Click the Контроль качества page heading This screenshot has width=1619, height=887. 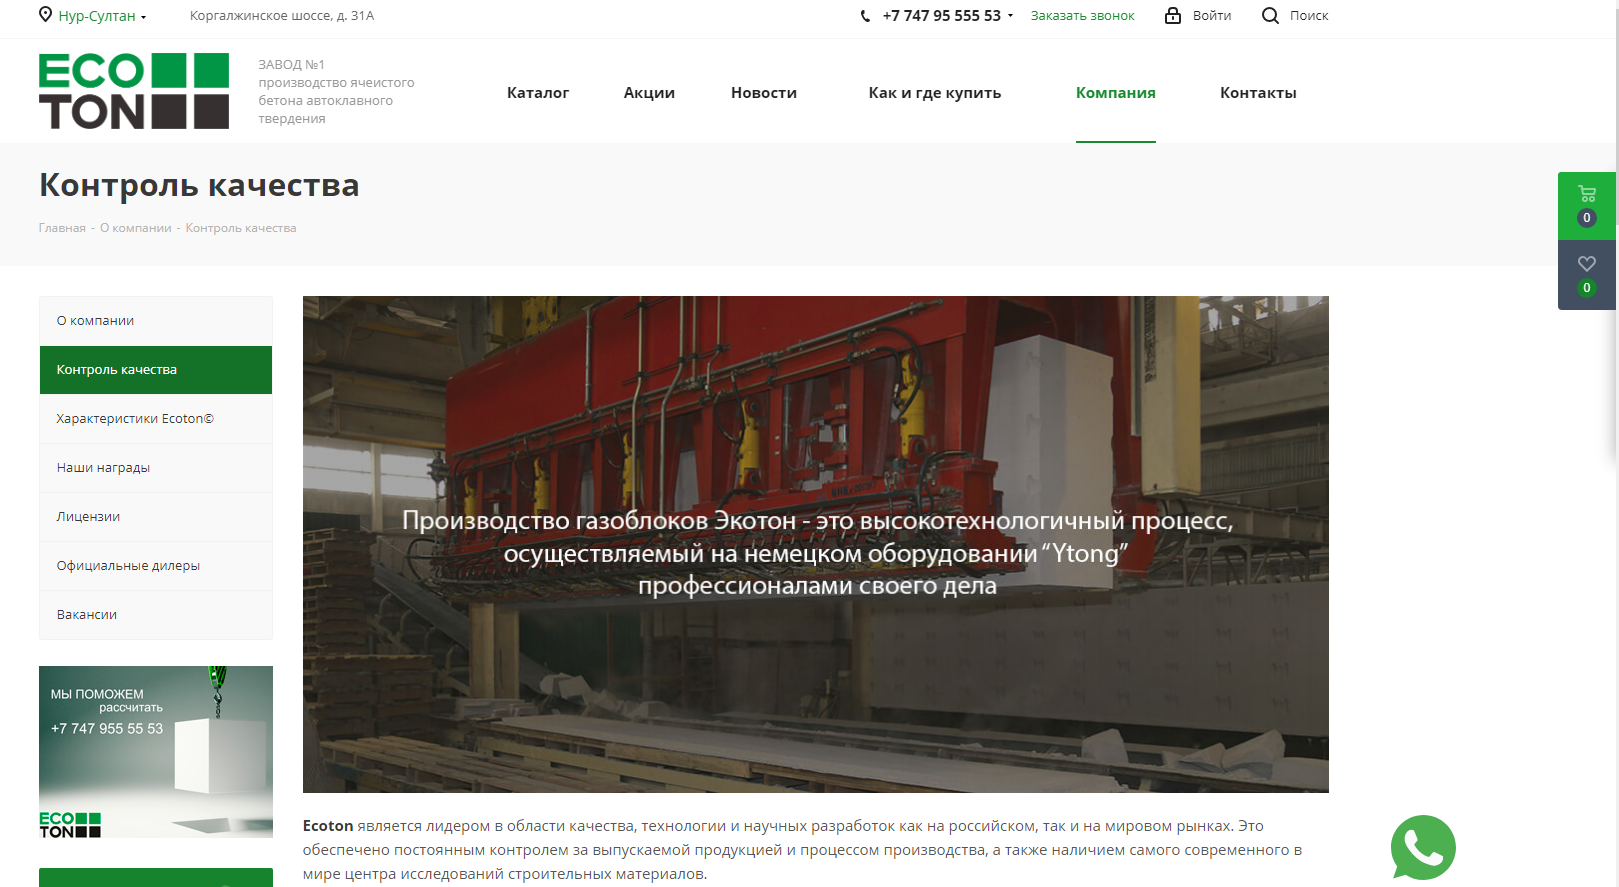coord(199,185)
